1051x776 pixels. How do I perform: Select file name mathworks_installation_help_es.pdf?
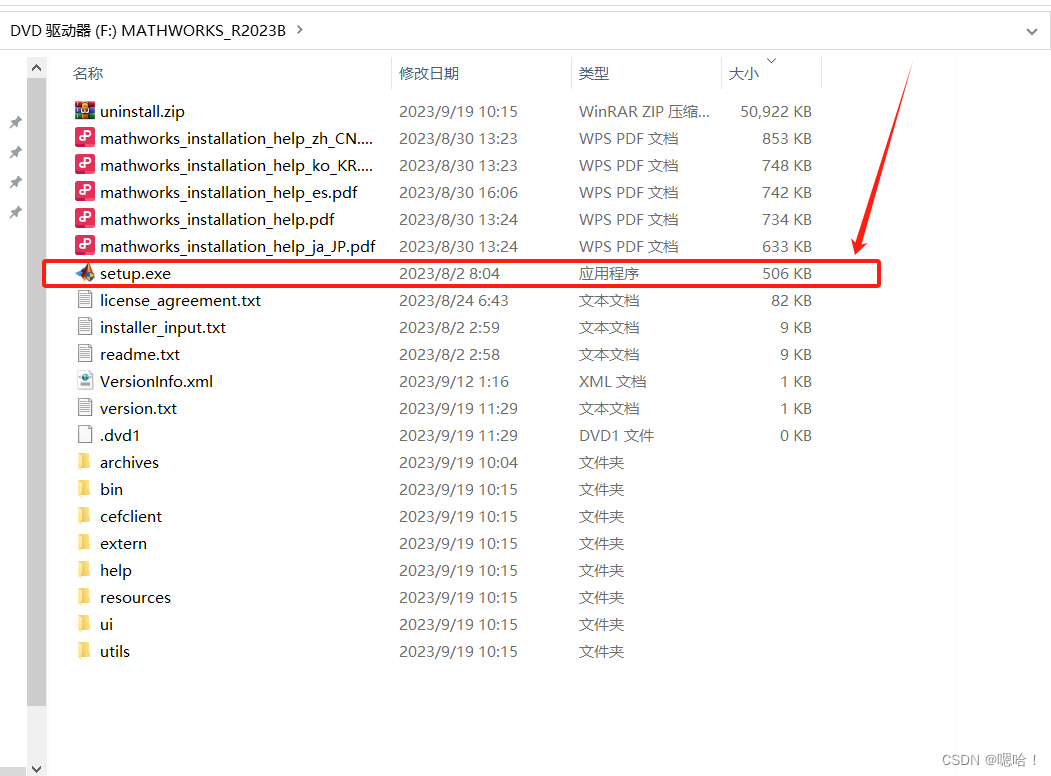[229, 193]
